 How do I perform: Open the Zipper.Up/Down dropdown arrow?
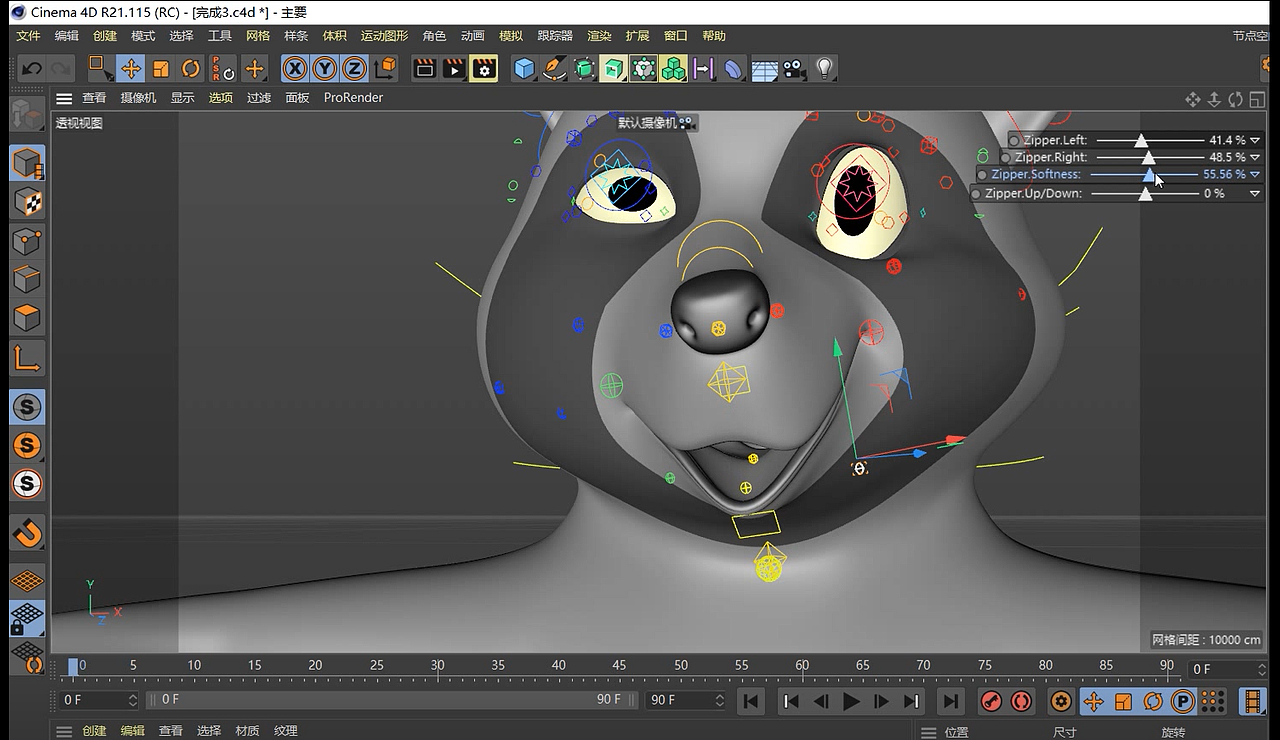[x=1255, y=194]
